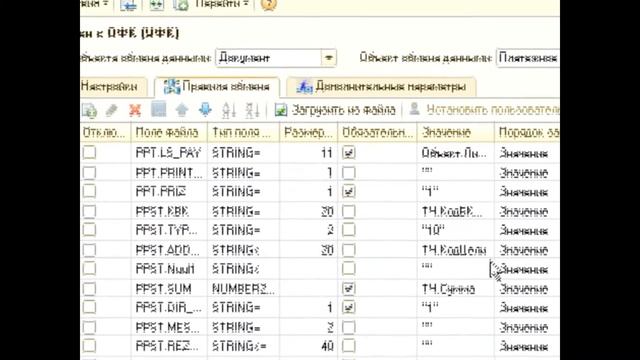Check required box for PPST.Null row
The width and height of the screenshot is (640, 360).
pyautogui.click(x=349, y=269)
